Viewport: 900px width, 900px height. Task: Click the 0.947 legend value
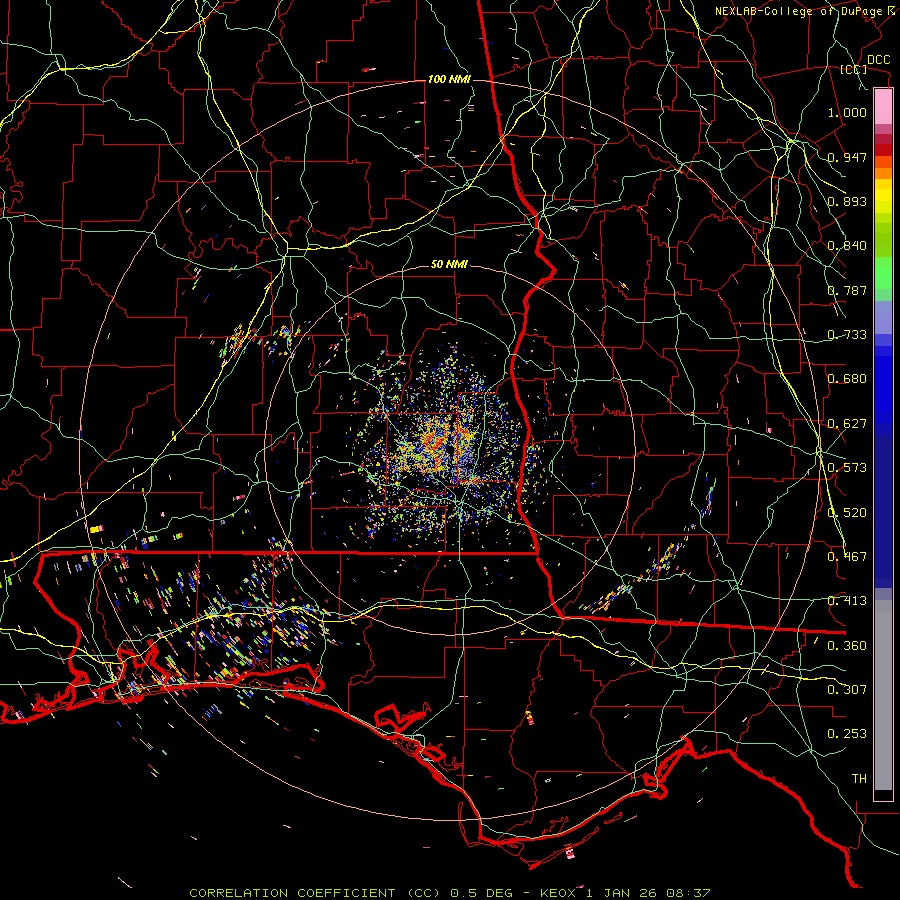coord(847,157)
